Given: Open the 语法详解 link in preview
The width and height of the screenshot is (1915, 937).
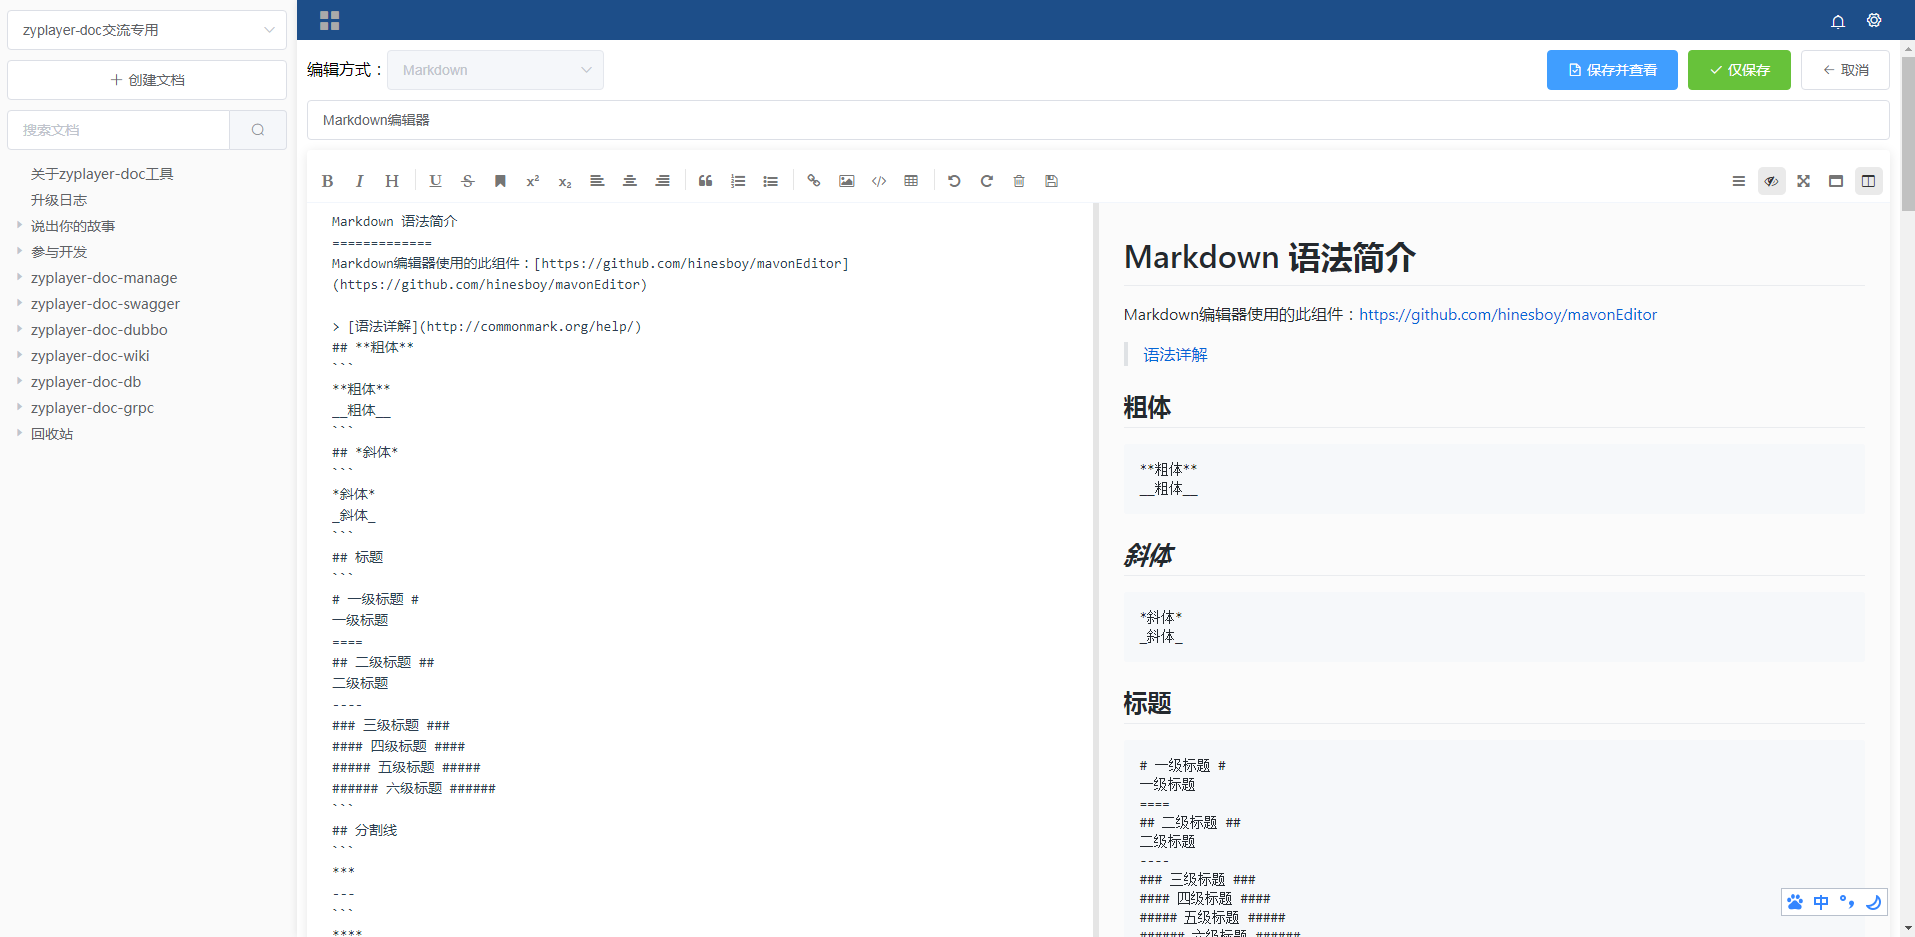Looking at the screenshot, I should [x=1175, y=355].
